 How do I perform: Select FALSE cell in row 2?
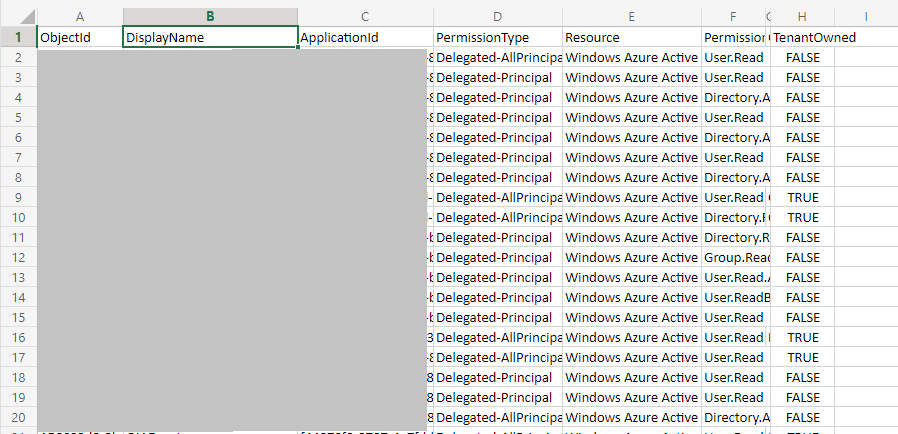[x=802, y=57]
